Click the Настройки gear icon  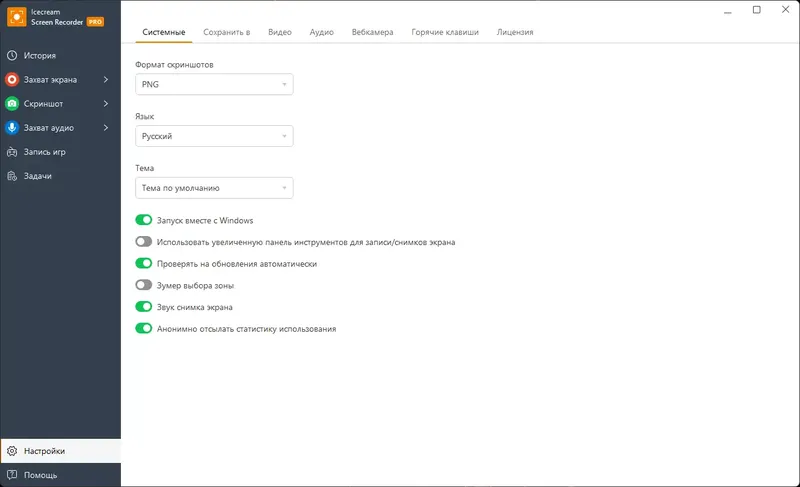pyautogui.click(x=12, y=451)
